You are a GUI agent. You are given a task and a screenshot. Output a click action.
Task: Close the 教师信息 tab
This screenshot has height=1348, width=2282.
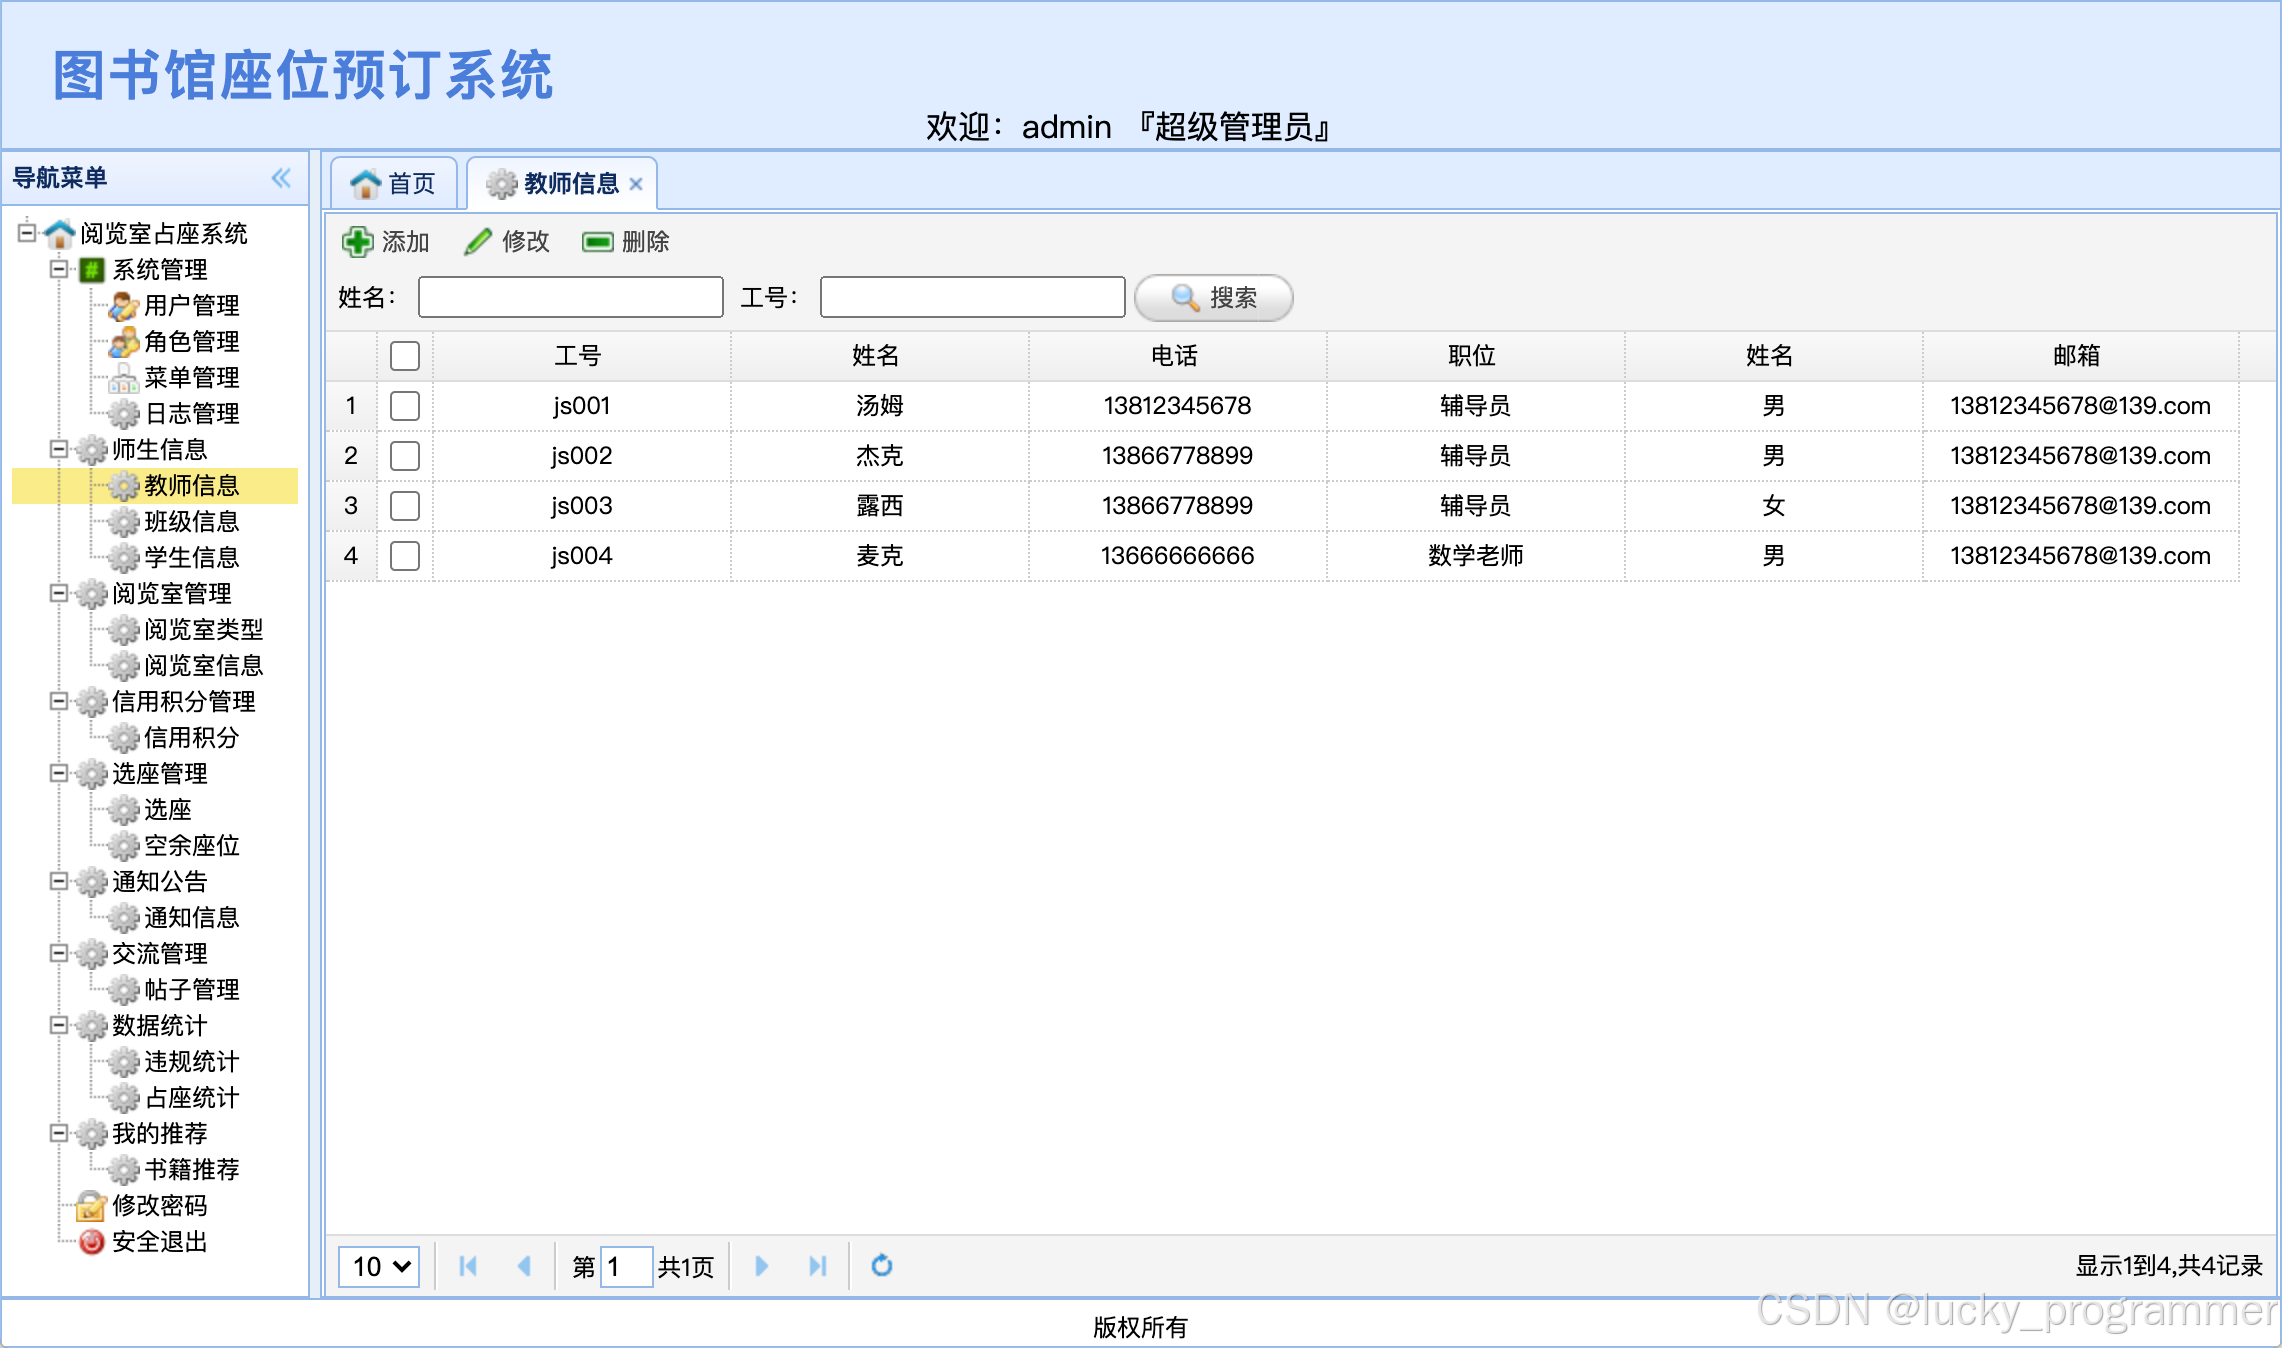point(636,184)
